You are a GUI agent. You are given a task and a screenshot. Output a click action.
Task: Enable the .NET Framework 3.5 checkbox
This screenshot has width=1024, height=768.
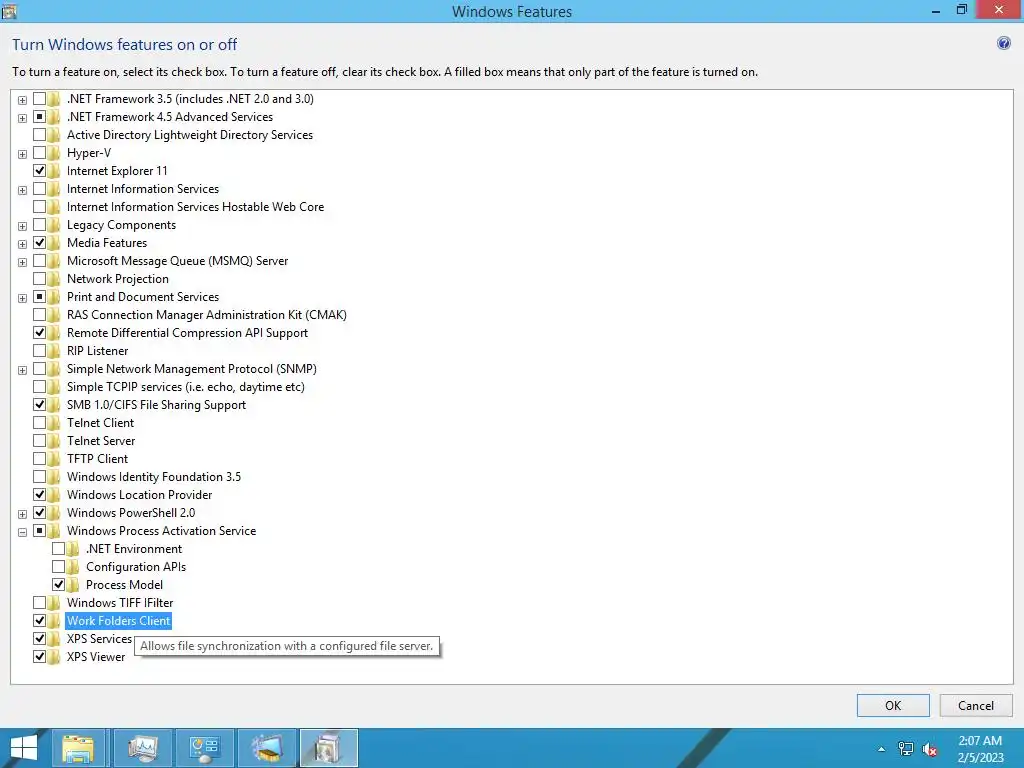pyautogui.click(x=39, y=99)
